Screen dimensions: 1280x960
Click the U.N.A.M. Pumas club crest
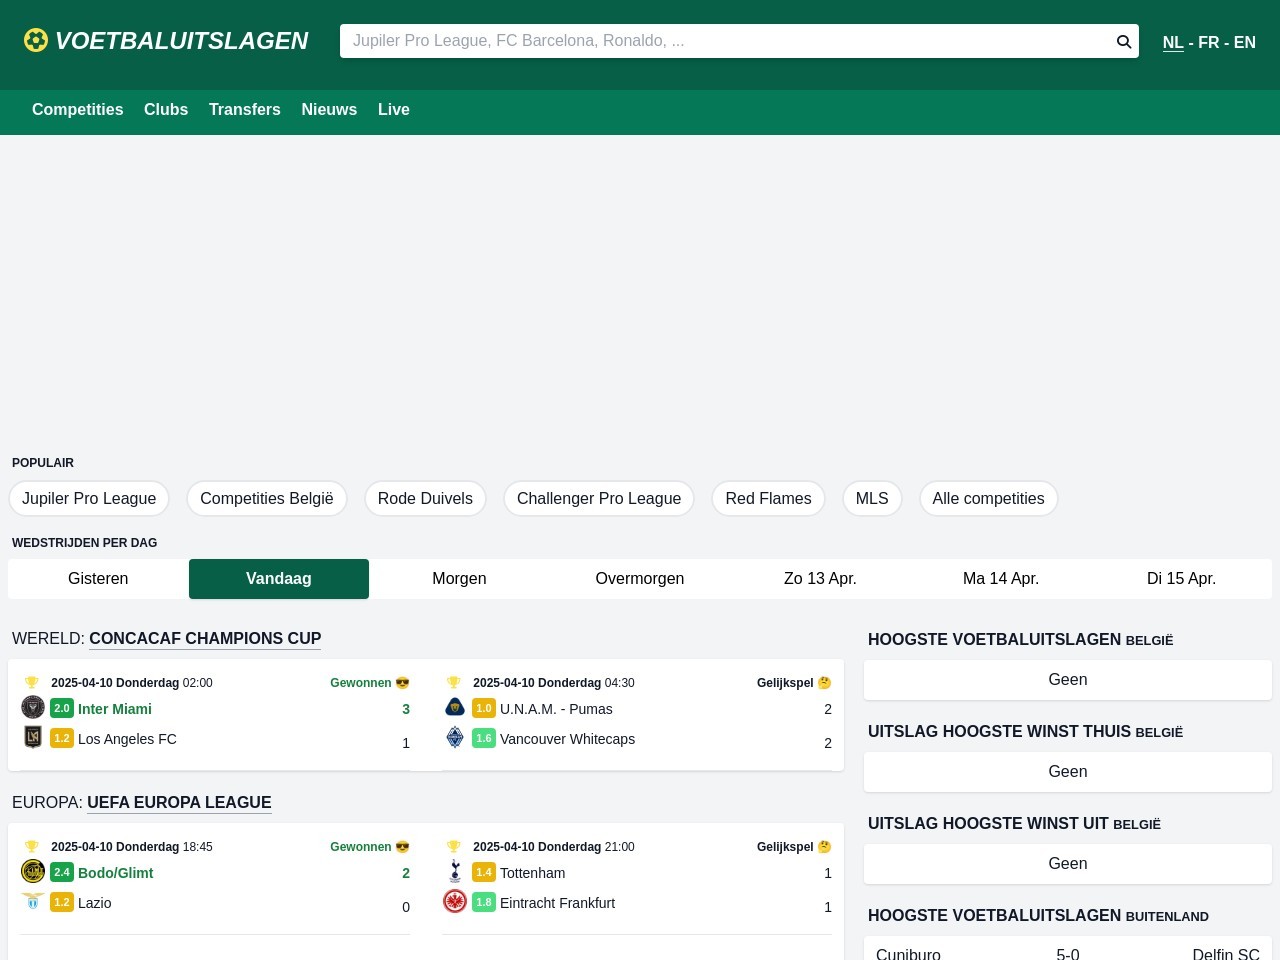click(455, 707)
